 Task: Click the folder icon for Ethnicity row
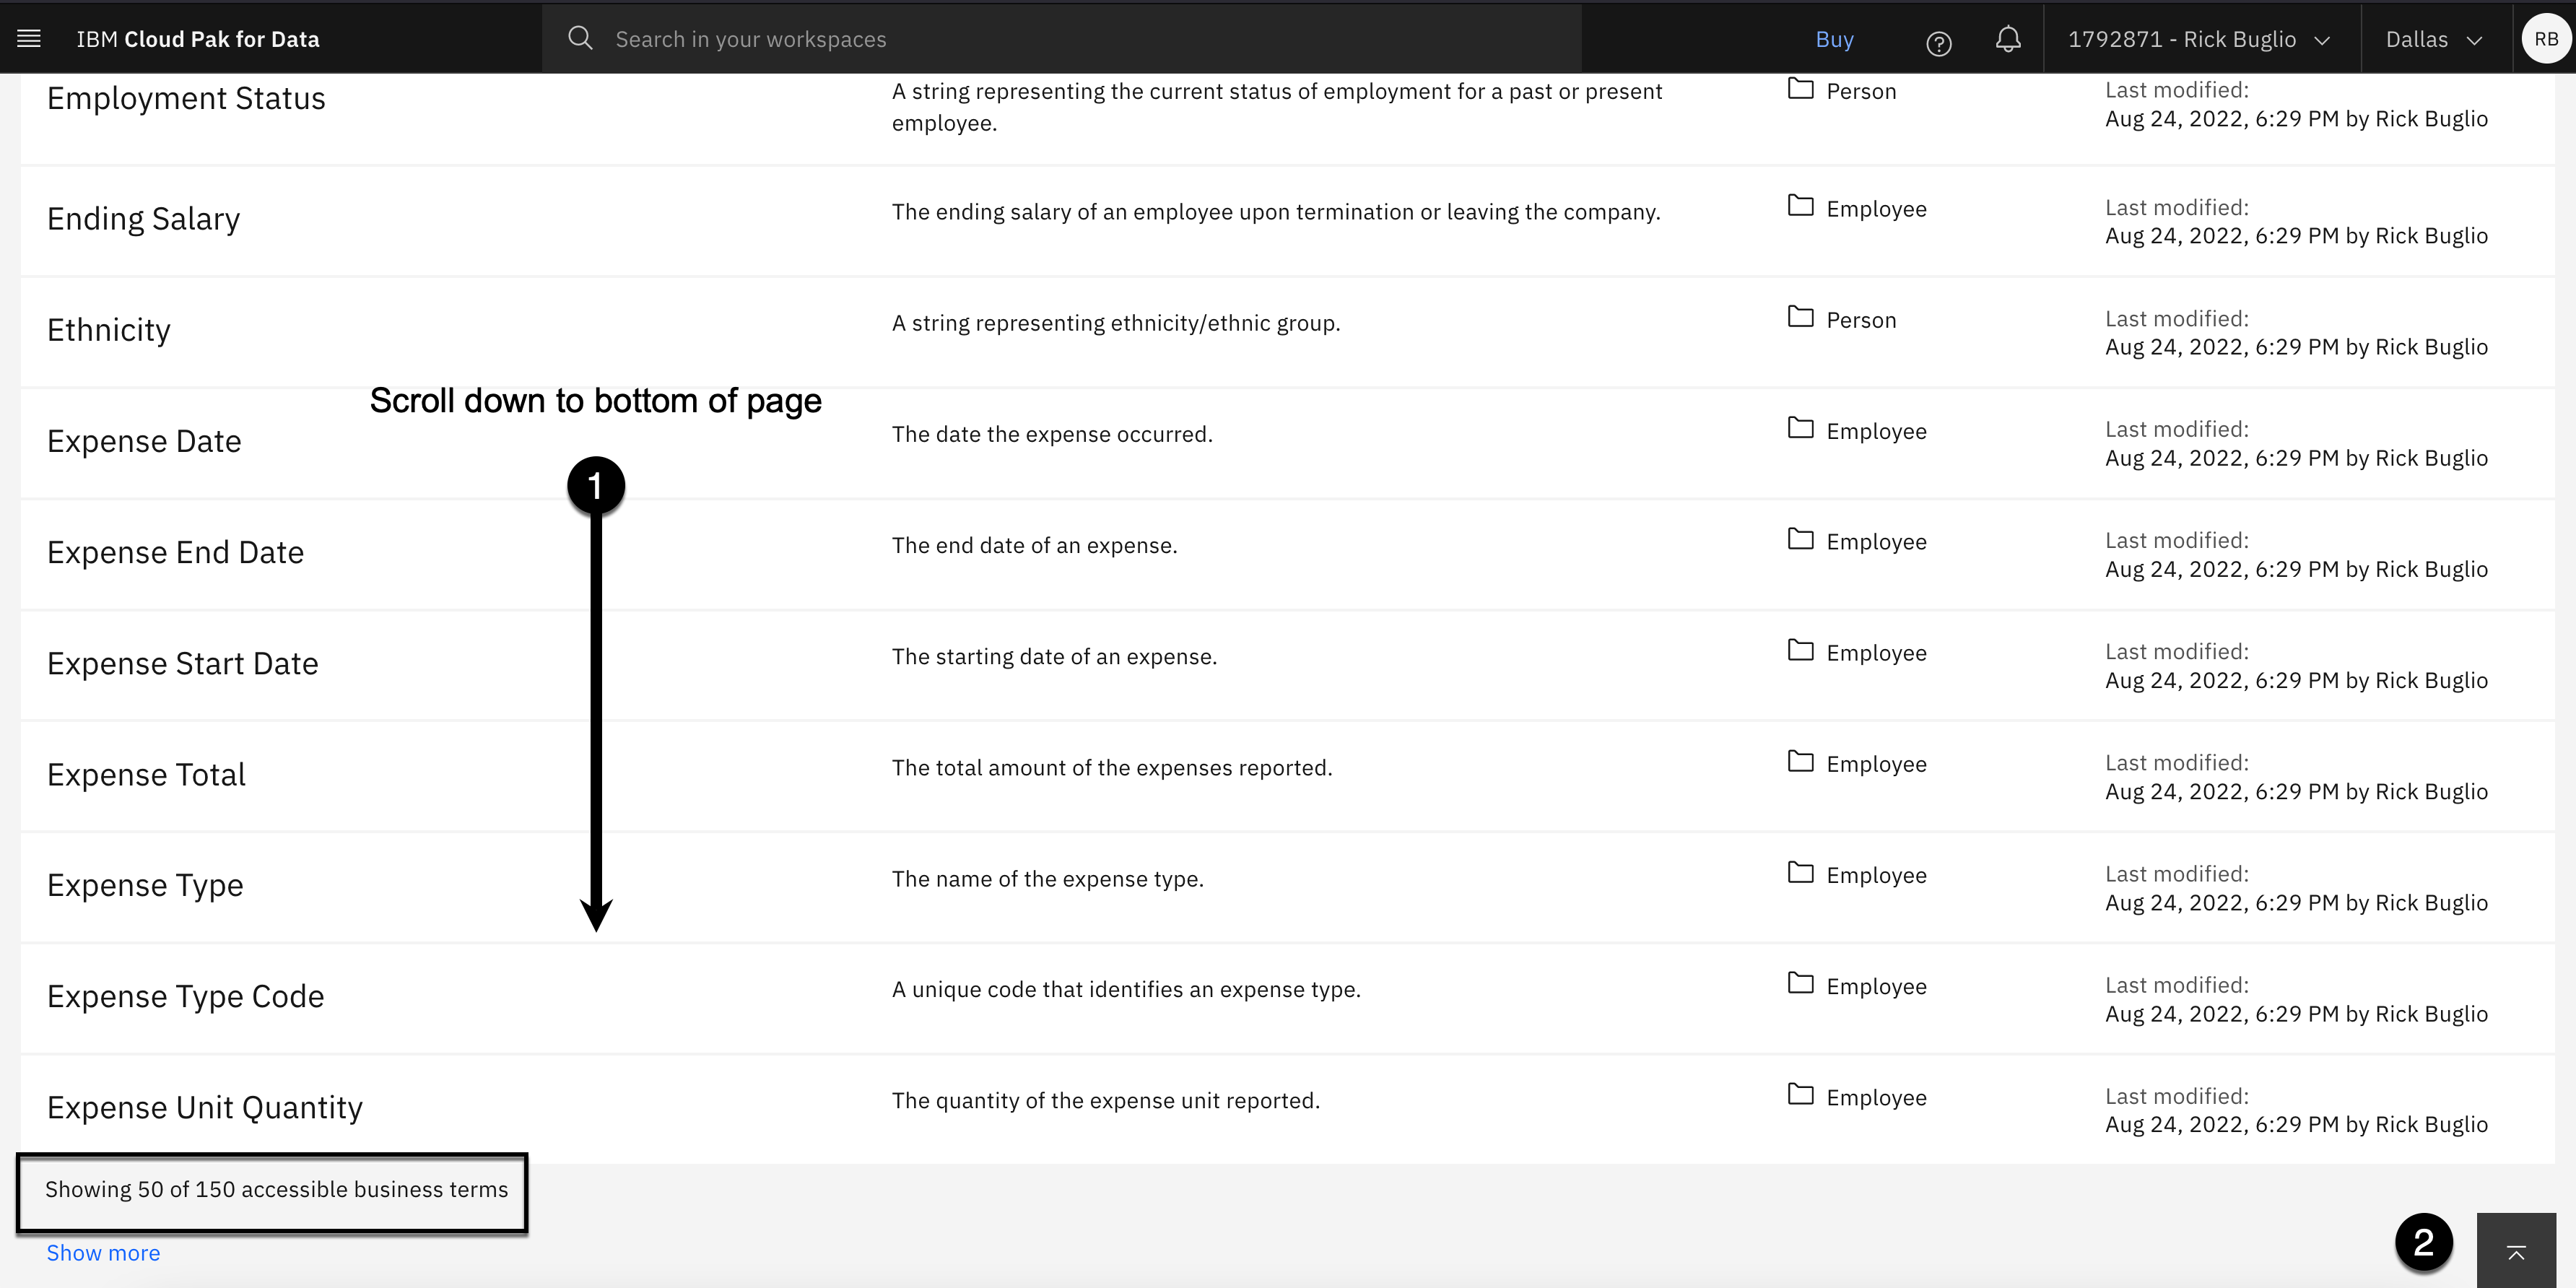click(1800, 318)
